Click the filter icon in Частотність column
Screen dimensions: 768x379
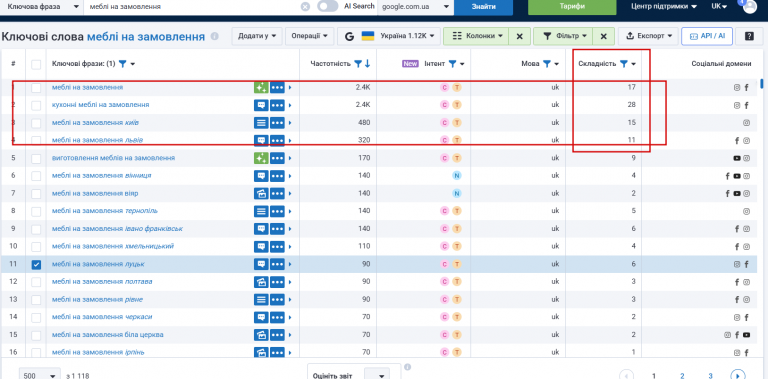pyautogui.click(x=358, y=64)
